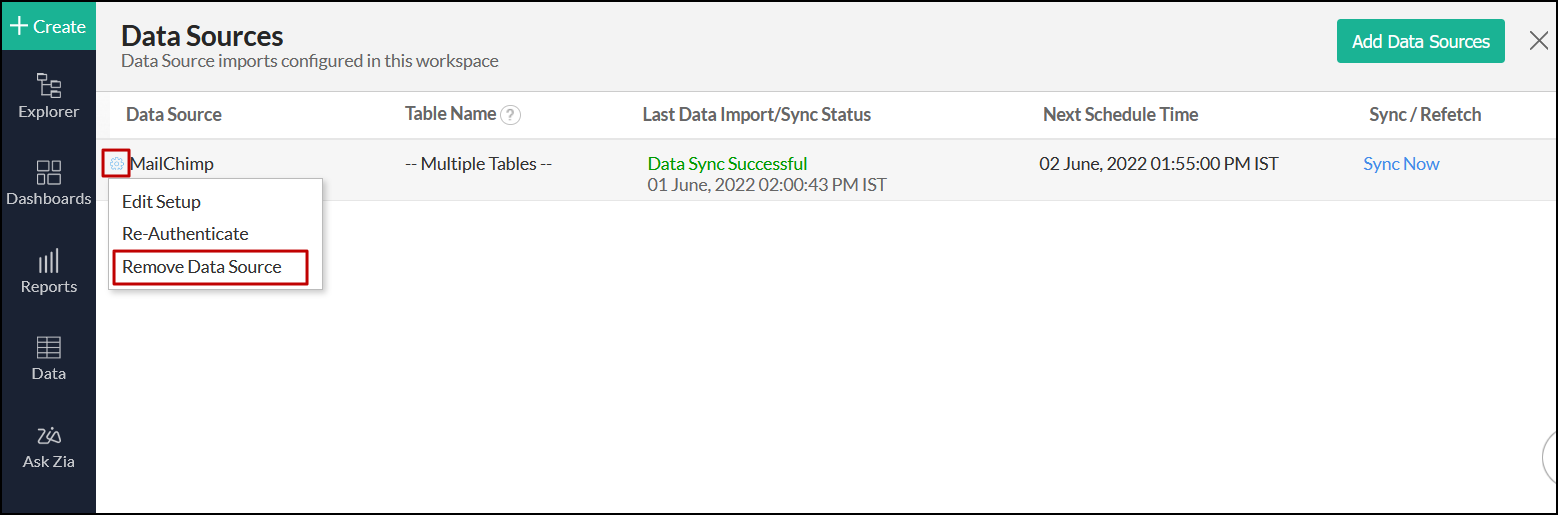
Task: Open the Dashboards section in sidebar
Action: click(48, 183)
